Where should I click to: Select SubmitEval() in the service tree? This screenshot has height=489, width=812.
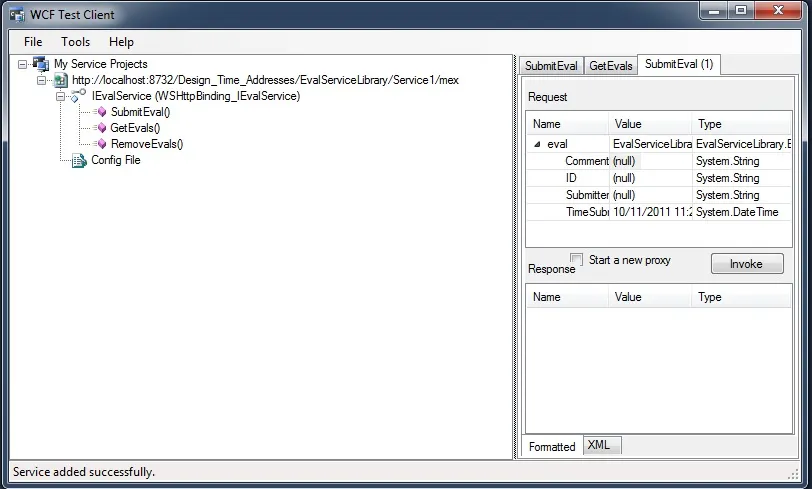(x=140, y=112)
